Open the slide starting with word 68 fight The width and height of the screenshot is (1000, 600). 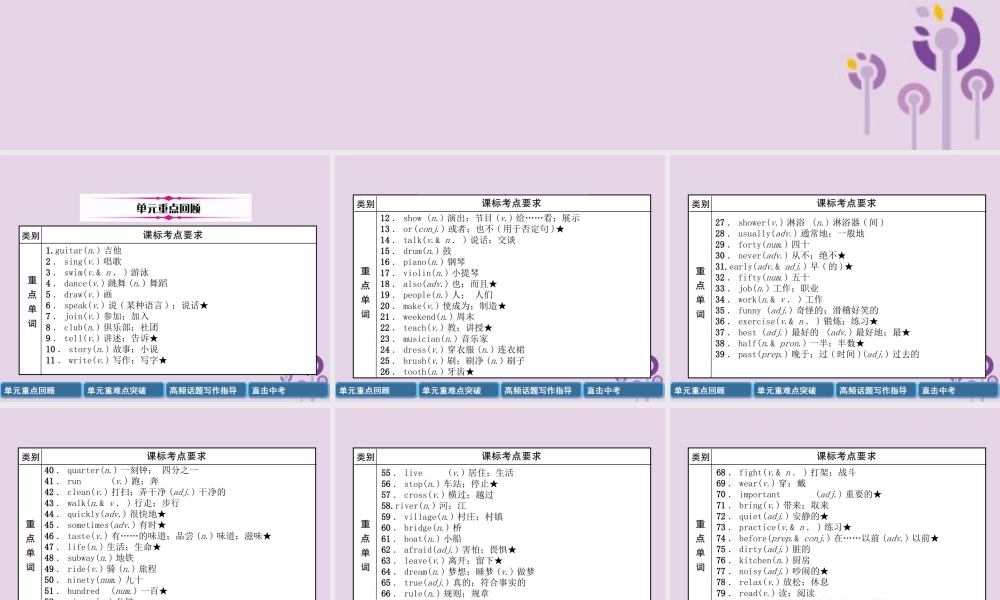[835, 504]
